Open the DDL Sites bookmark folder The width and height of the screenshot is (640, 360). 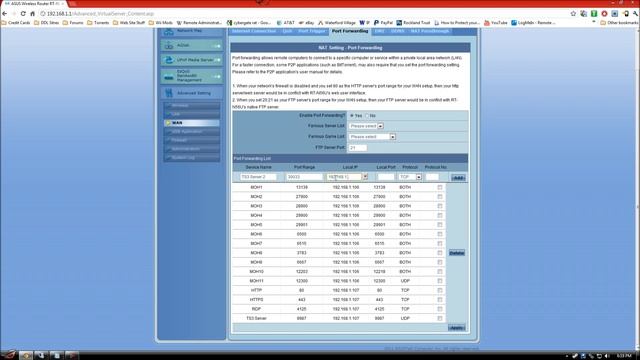coord(47,23)
